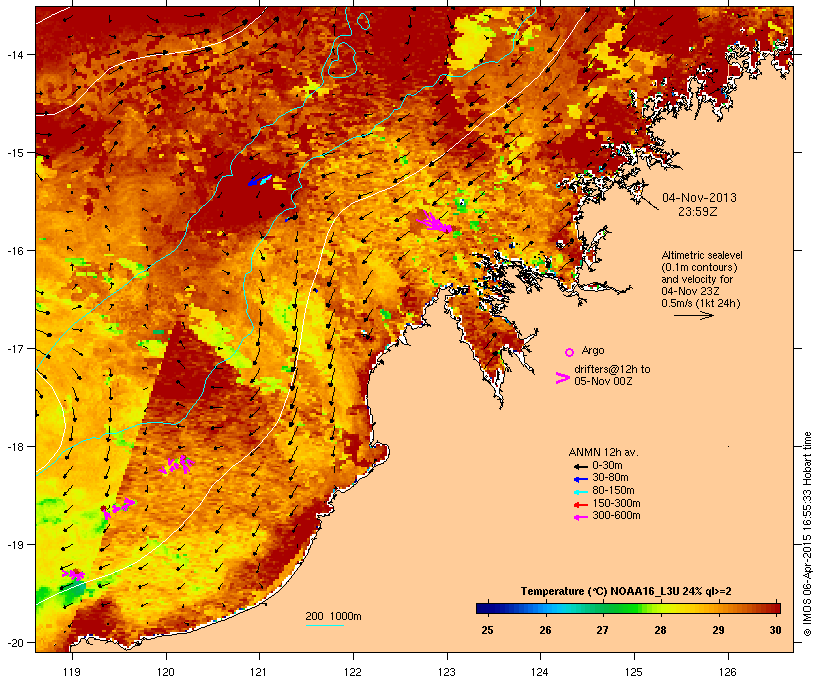Click the longitude axis label 120
Screen dimensions: 820x680
[166, 672]
